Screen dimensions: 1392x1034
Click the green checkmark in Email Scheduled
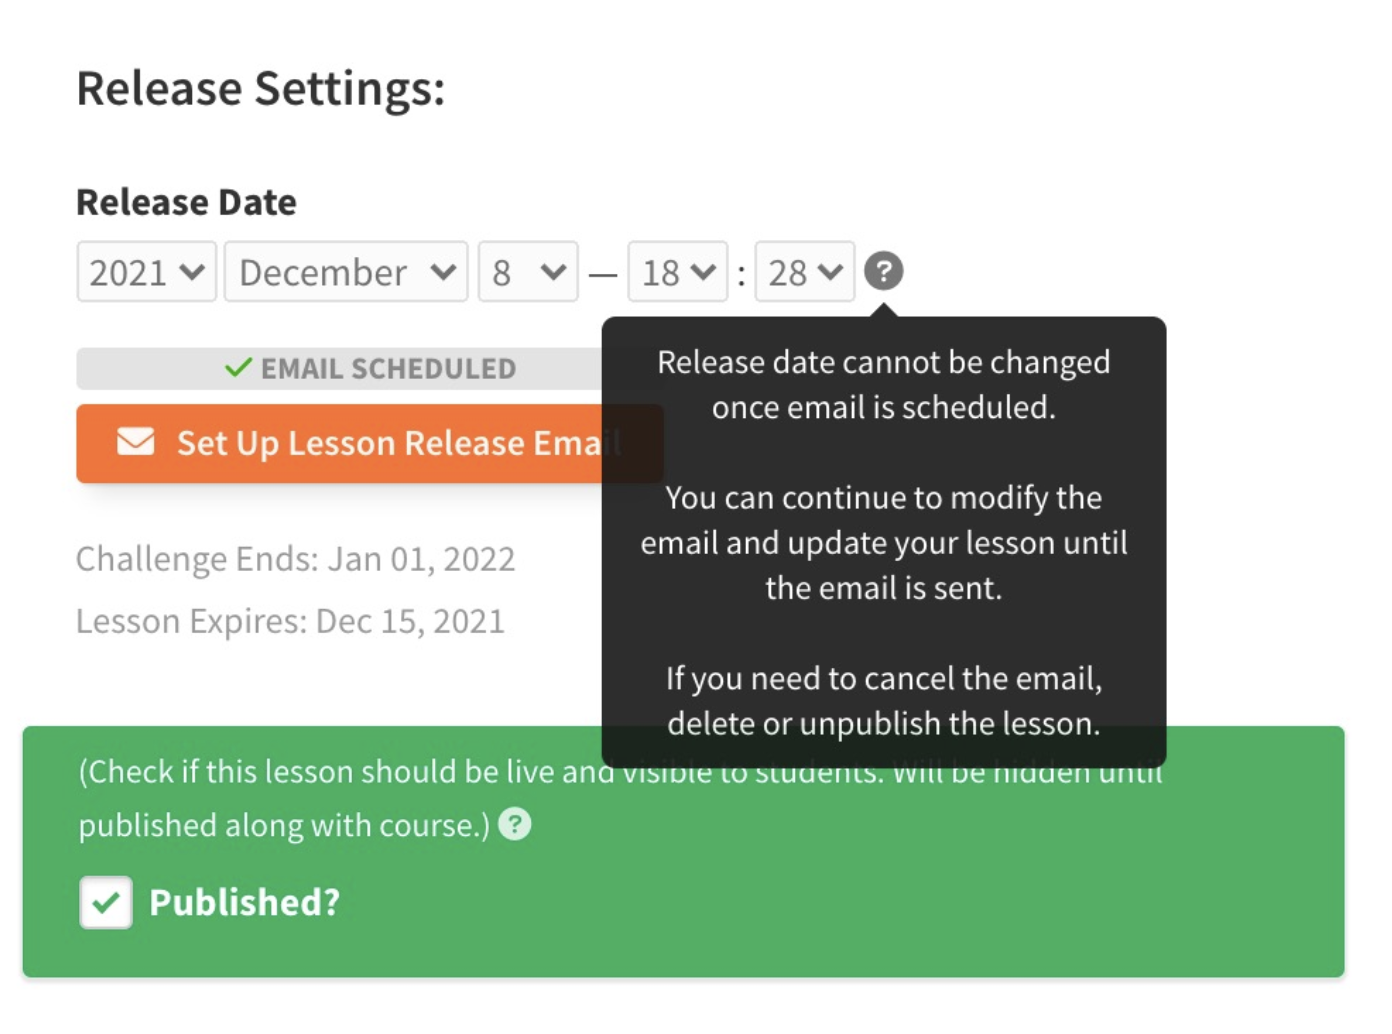click(238, 368)
